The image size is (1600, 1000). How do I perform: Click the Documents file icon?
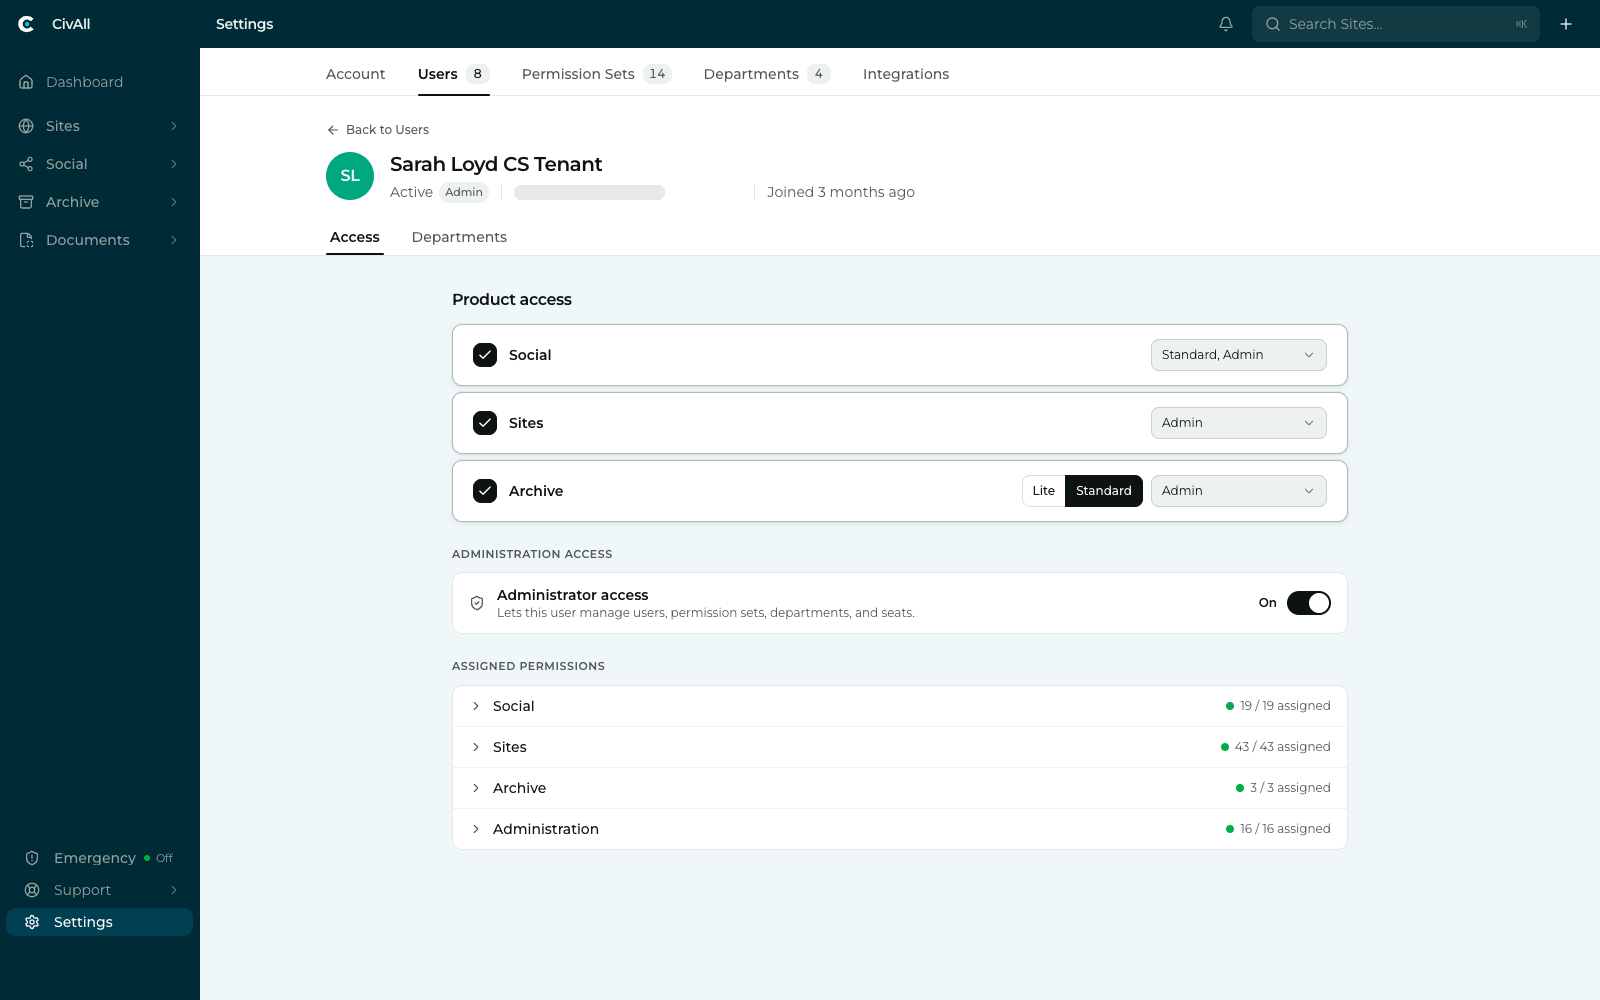tap(26, 240)
